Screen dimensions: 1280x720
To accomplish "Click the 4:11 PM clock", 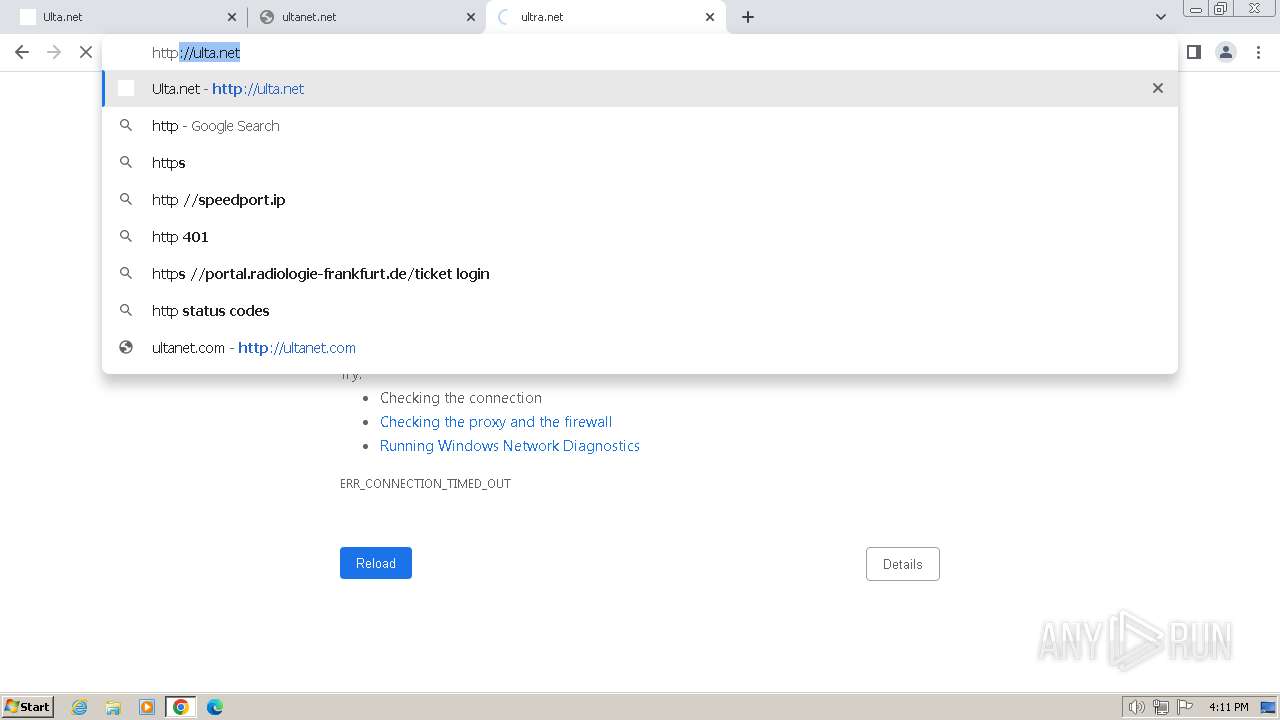I will (x=1228, y=707).
